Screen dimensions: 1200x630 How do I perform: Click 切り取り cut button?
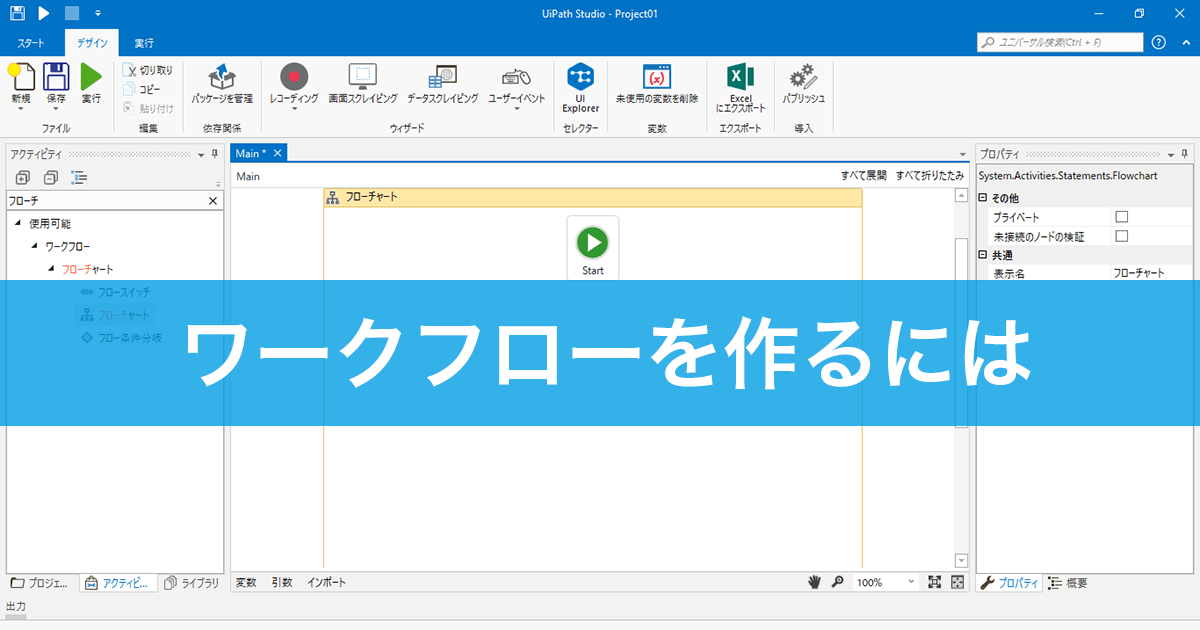[148, 70]
